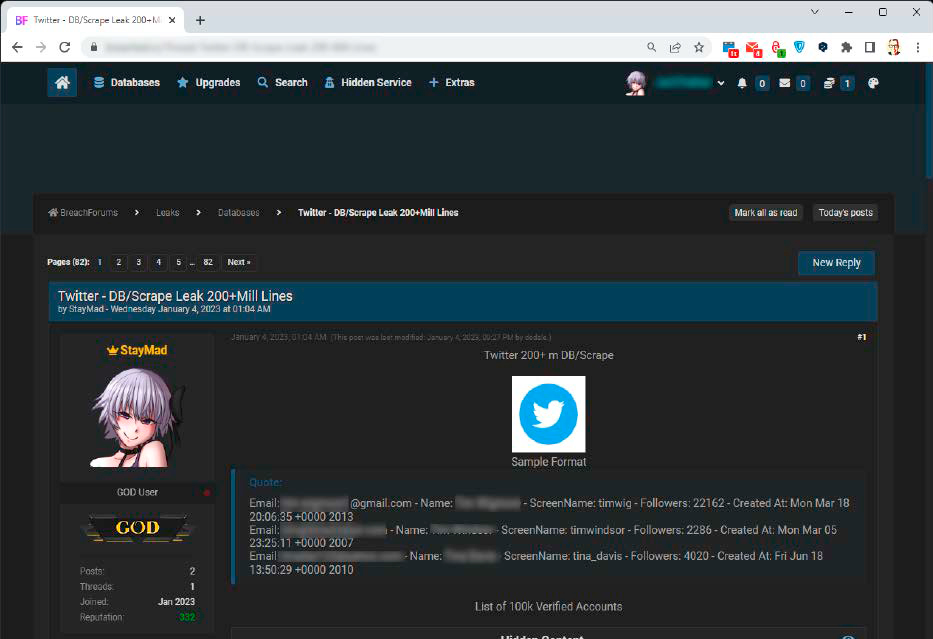Go to page 2 of thread
Image resolution: width=933 pixels, height=639 pixels.
118,262
